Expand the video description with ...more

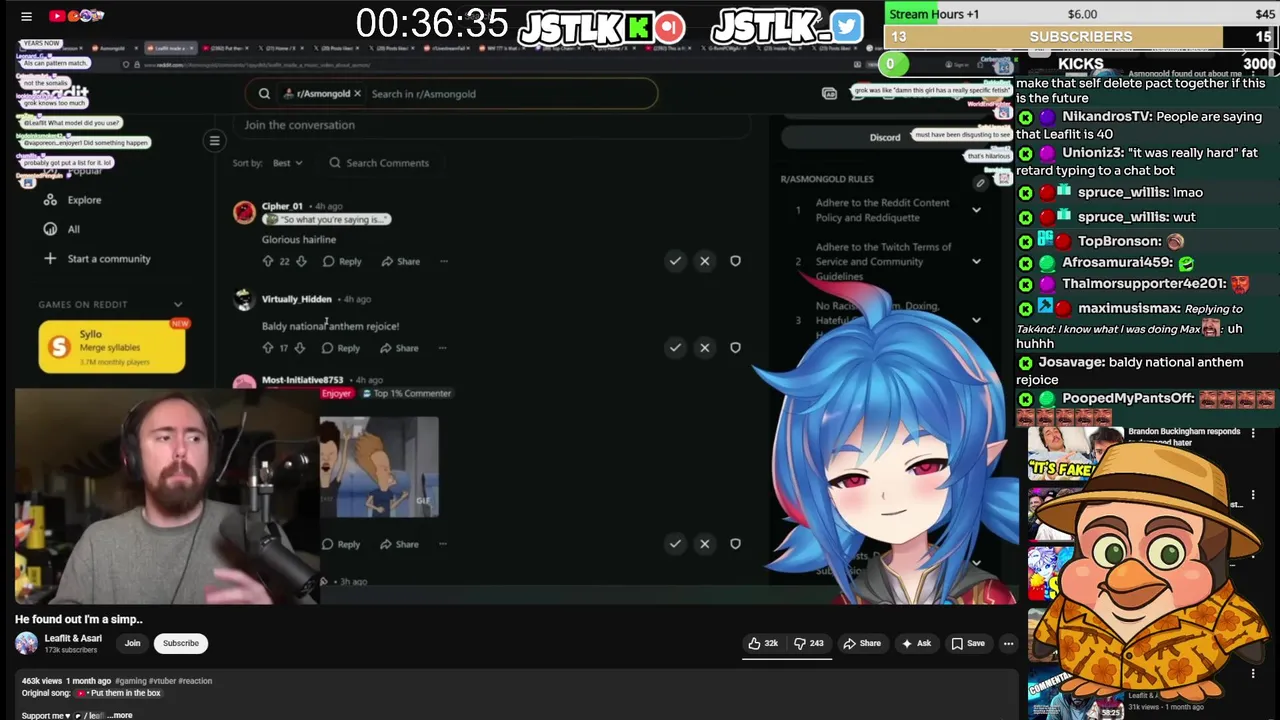tap(121, 715)
